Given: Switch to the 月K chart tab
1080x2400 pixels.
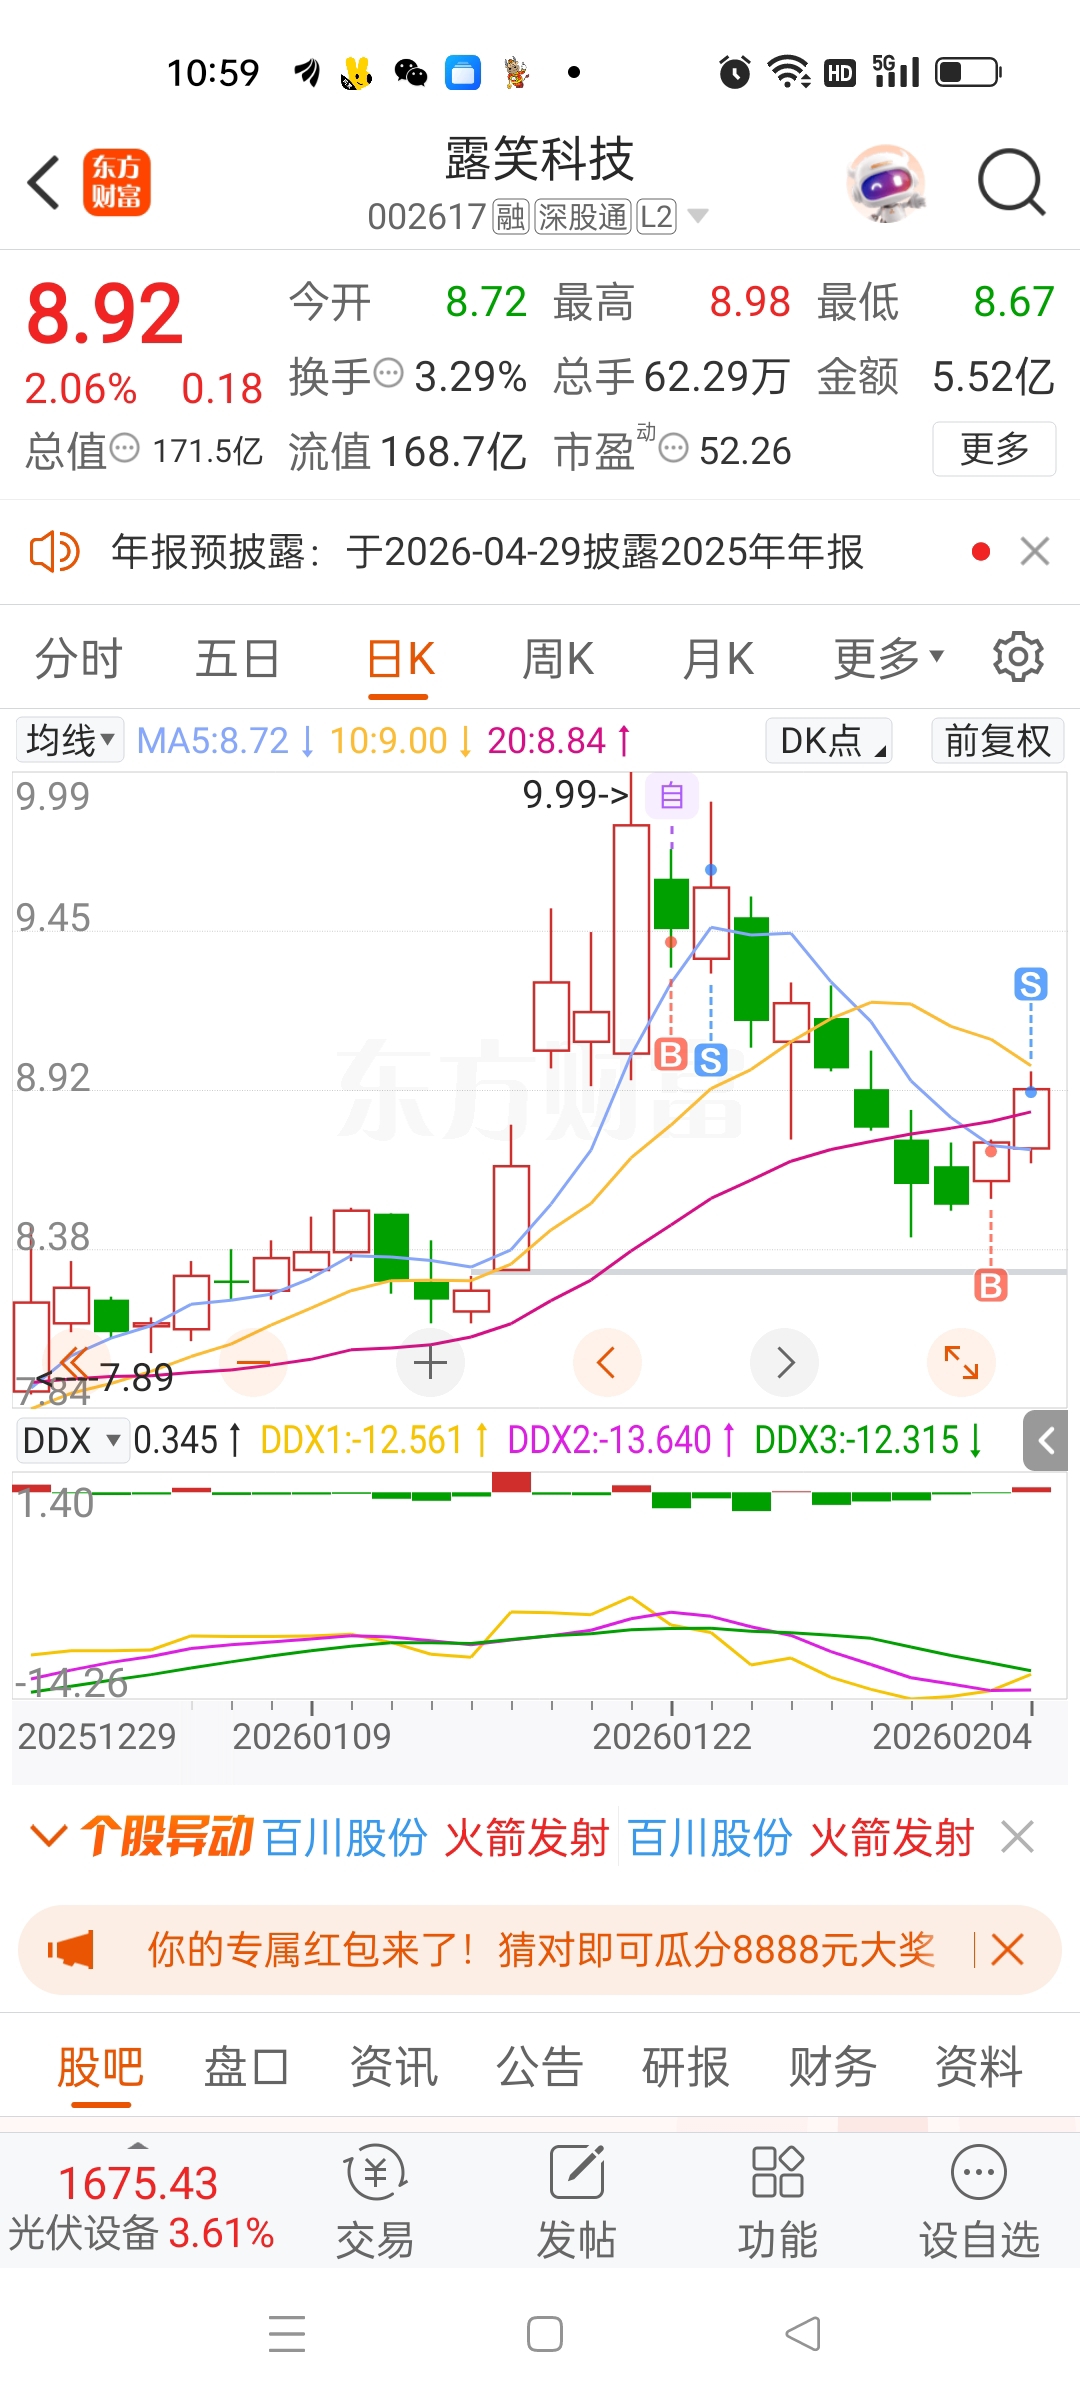Looking at the screenshot, I should (x=718, y=660).
